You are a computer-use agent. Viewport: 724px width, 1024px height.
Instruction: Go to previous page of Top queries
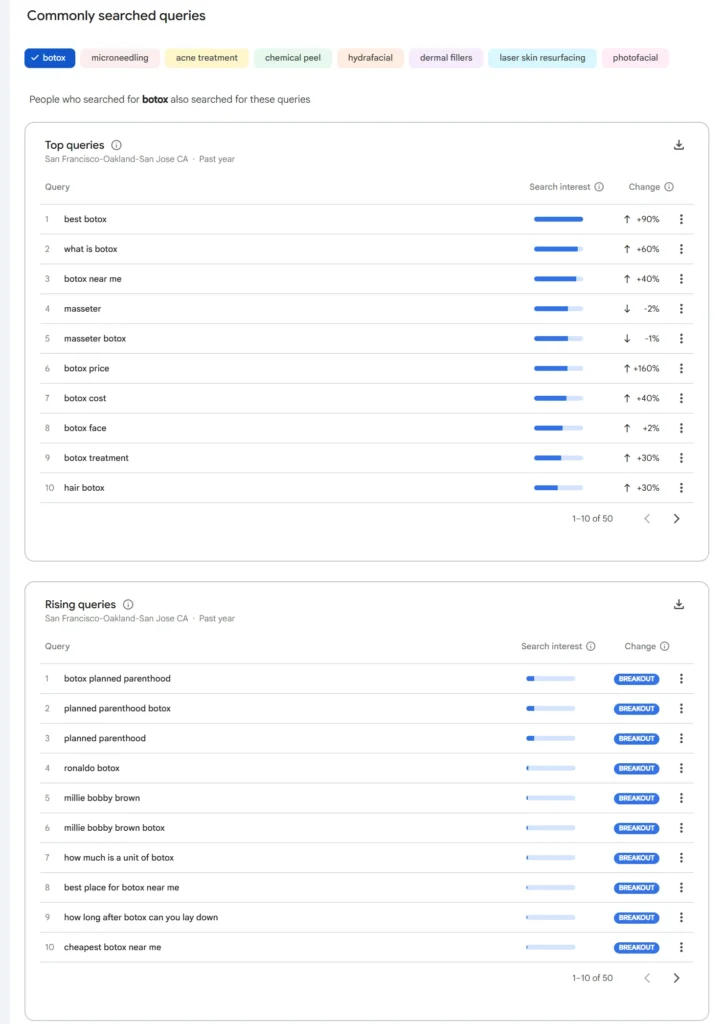pyautogui.click(x=647, y=519)
